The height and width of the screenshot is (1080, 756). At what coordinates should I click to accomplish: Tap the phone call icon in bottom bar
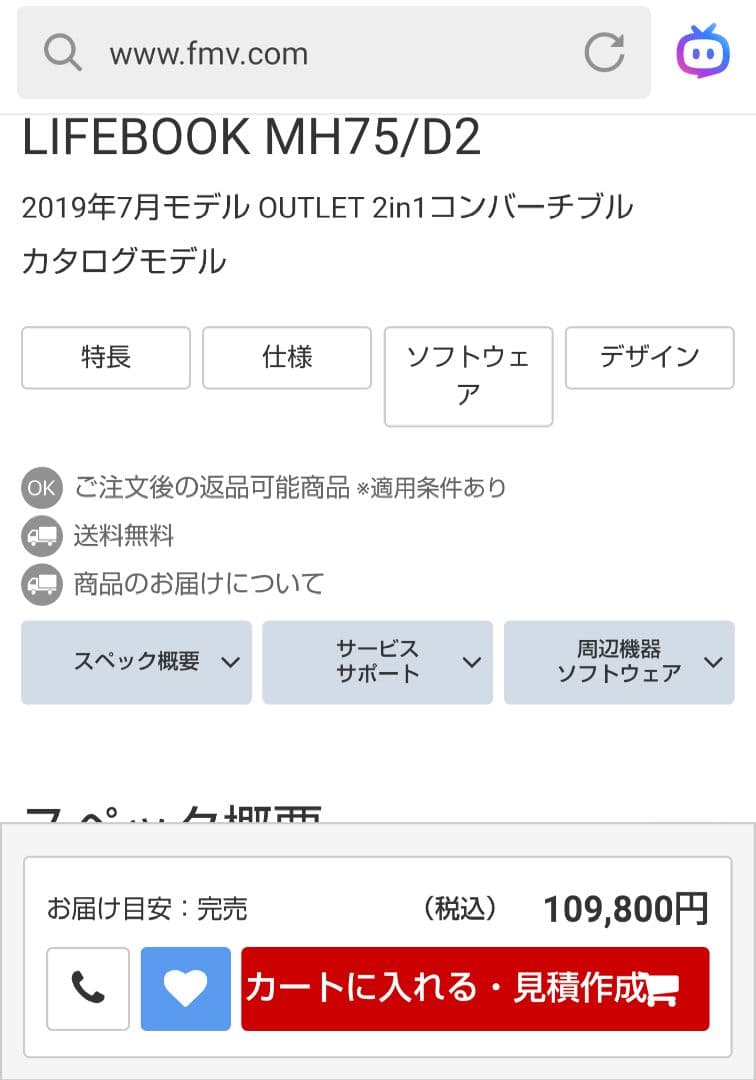87,988
